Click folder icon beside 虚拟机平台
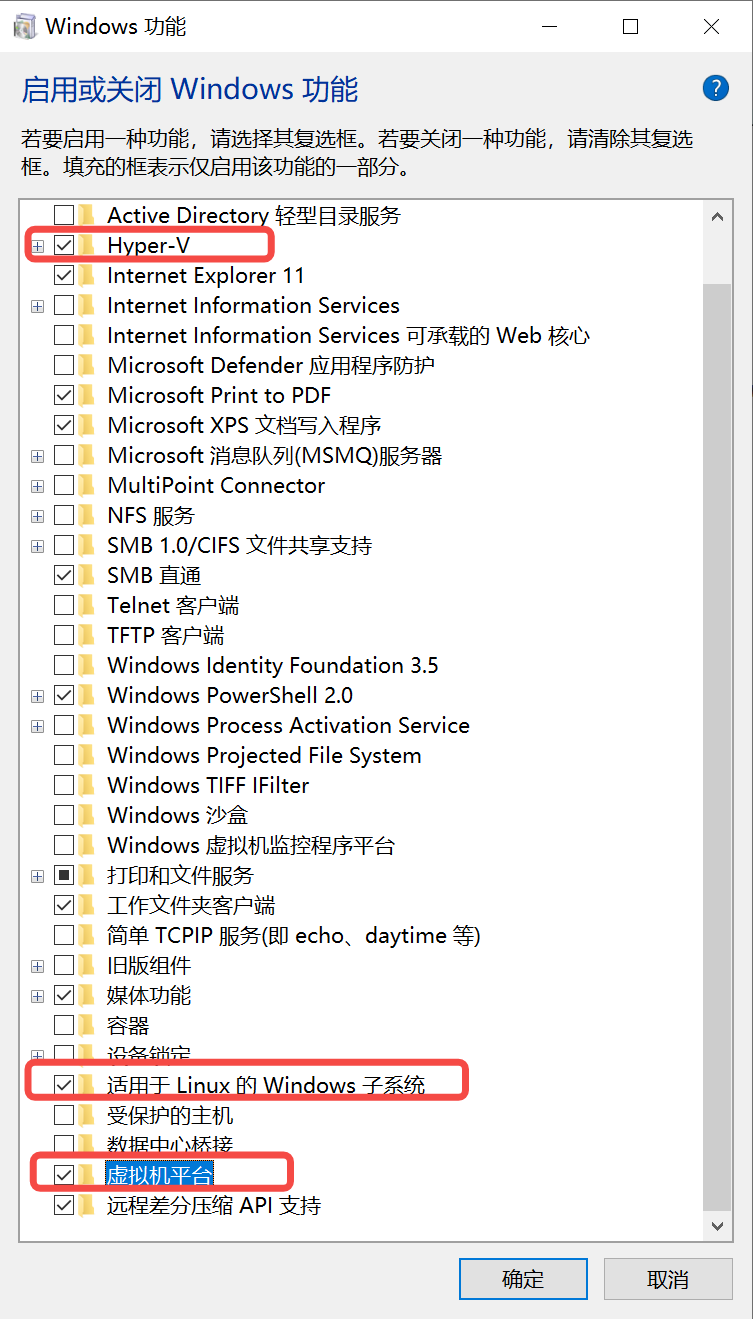The width and height of the screenshot is (753, 1319). click(x=88, y=1175)
